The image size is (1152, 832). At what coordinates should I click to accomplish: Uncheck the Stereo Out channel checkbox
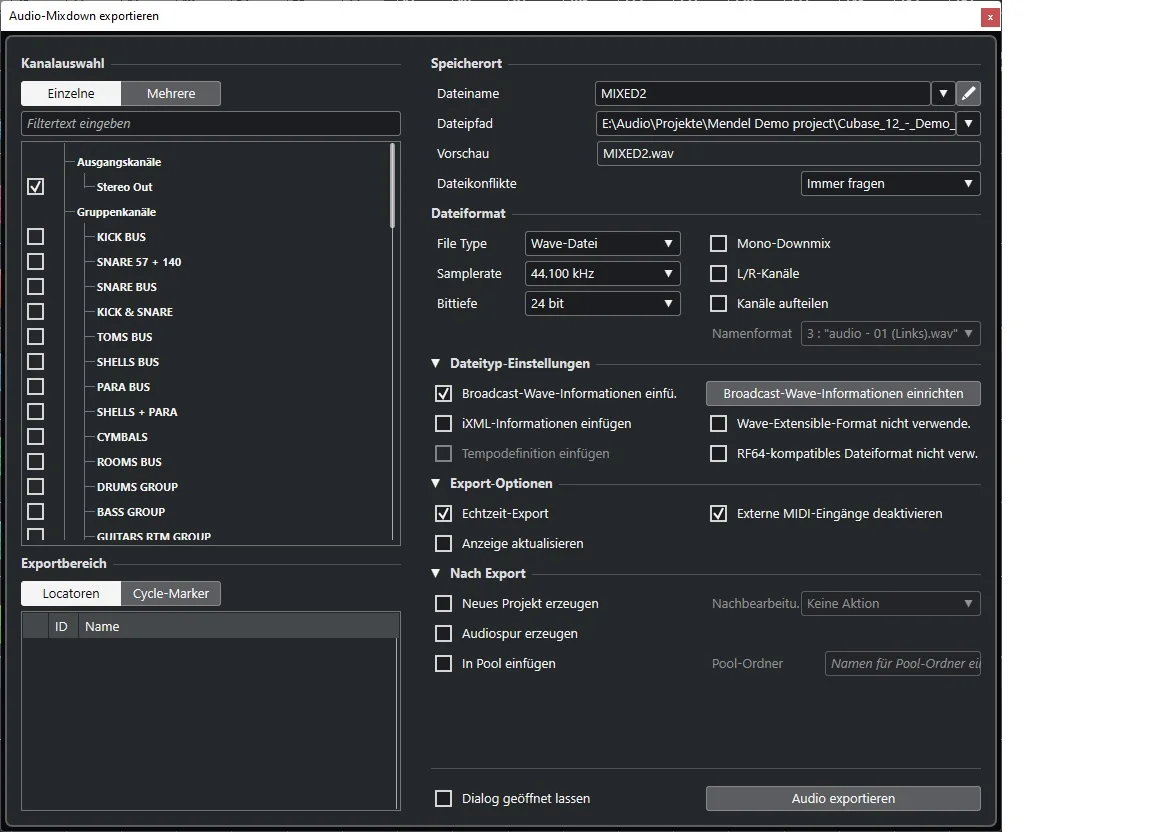[35, 187]
